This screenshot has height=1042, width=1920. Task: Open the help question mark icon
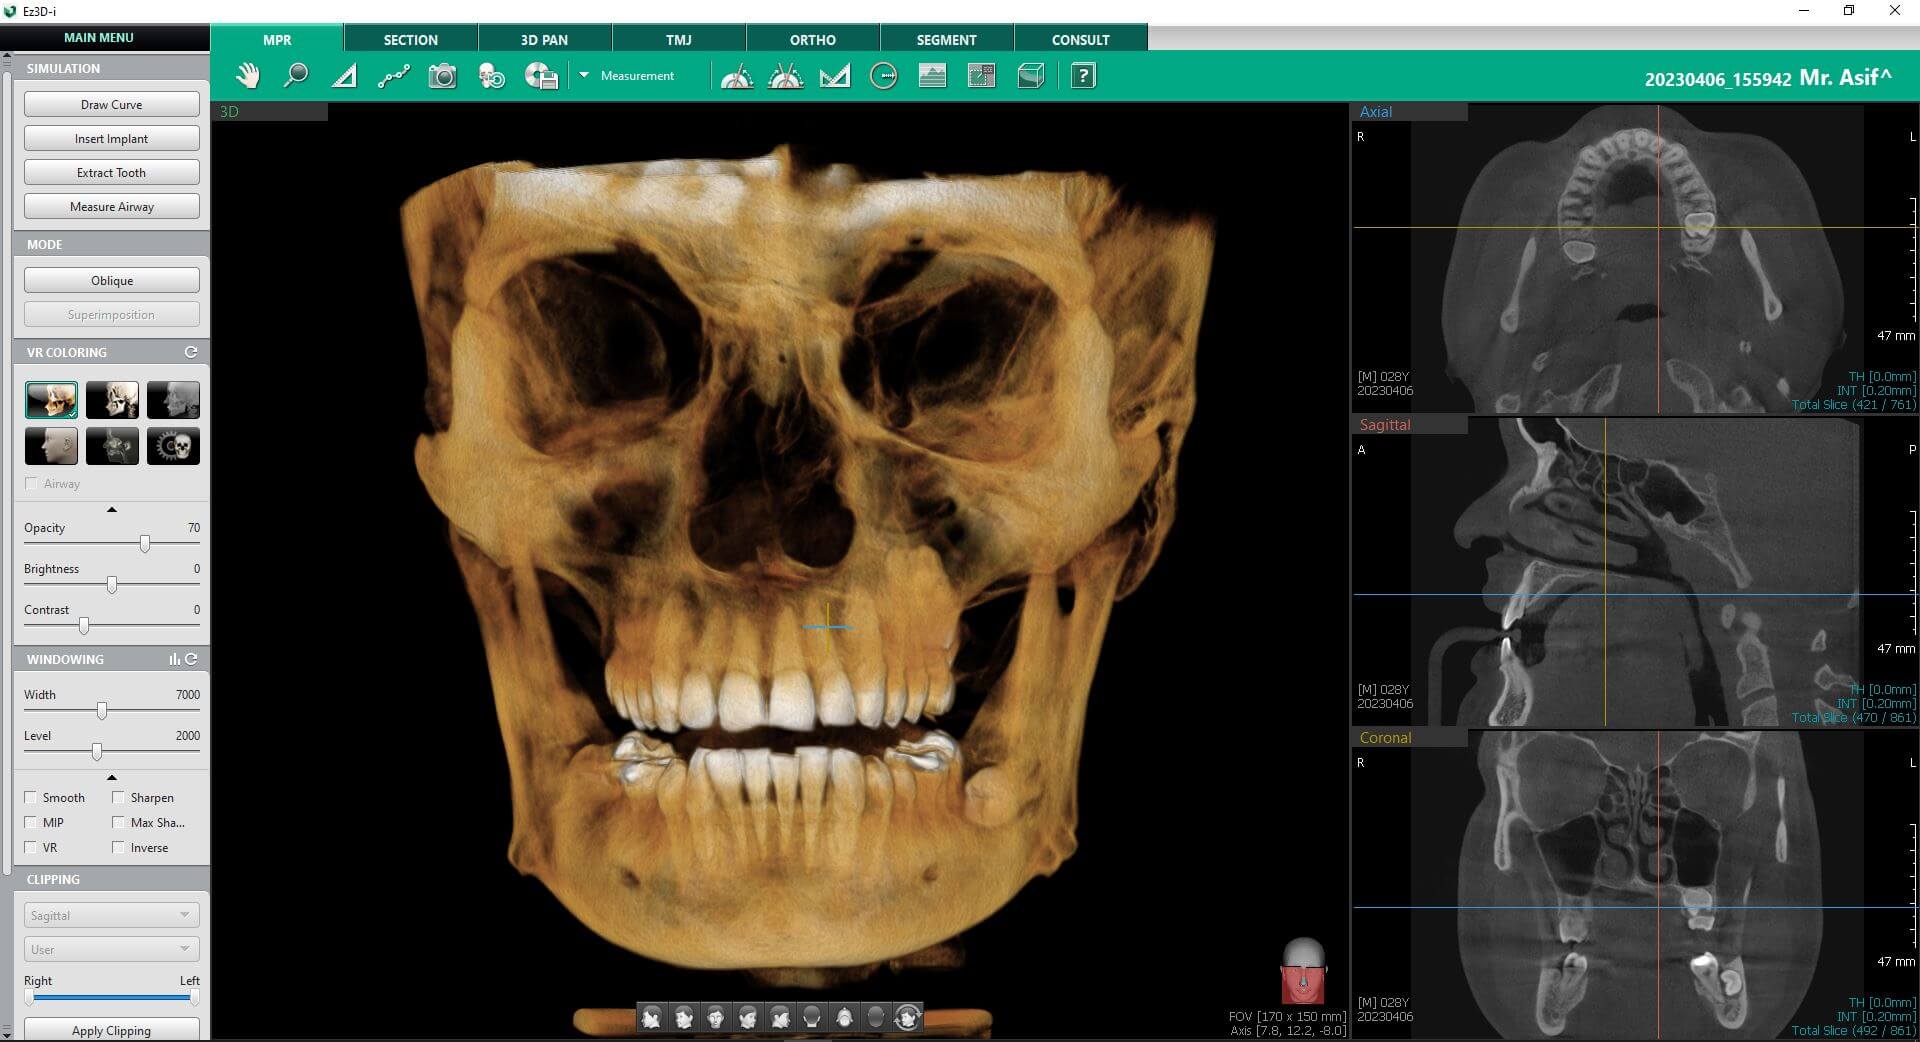(1082, 76)
